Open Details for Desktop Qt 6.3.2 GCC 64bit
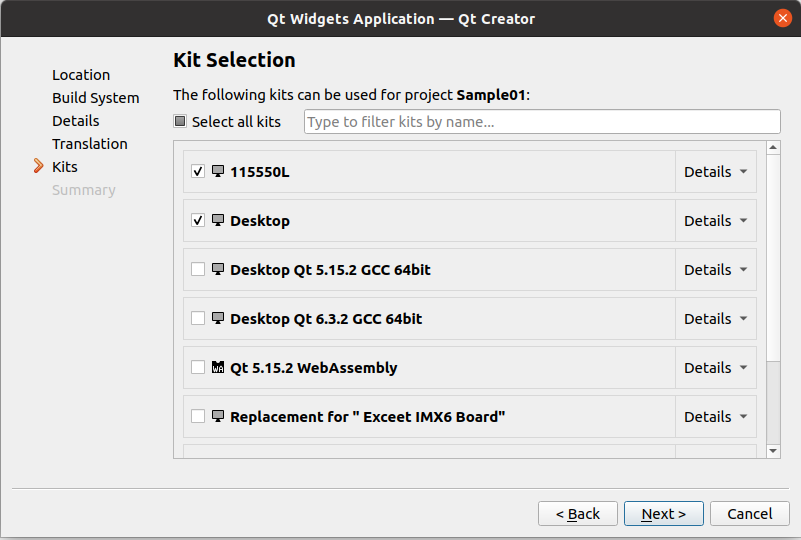Screen dimensions: 801x540 [715, 319]
